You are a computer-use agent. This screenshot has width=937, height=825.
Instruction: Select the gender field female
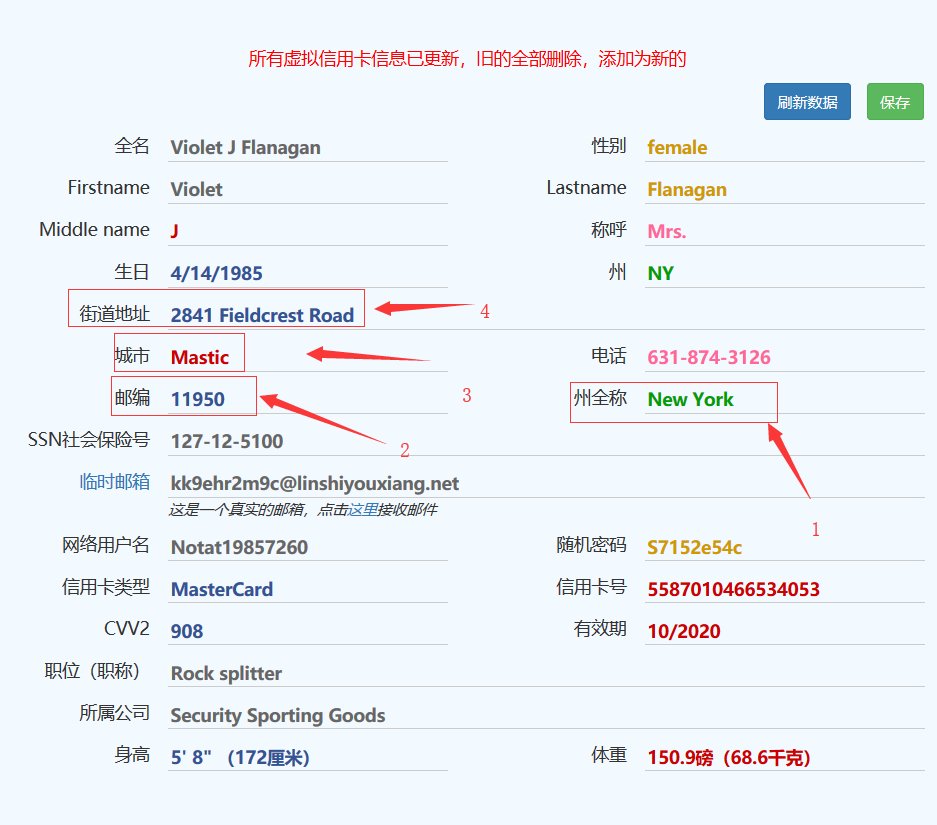tap(785, 147)
